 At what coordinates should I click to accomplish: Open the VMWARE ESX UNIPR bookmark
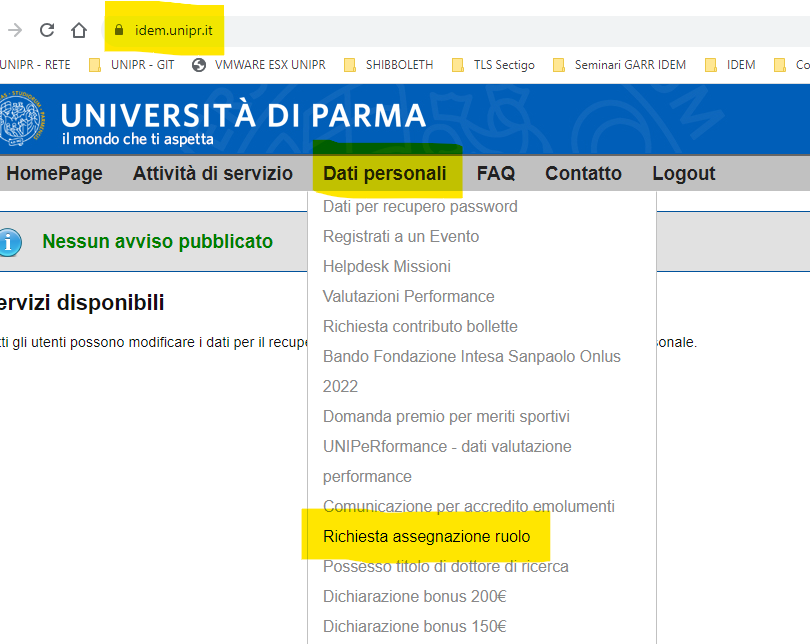[259, 65]
